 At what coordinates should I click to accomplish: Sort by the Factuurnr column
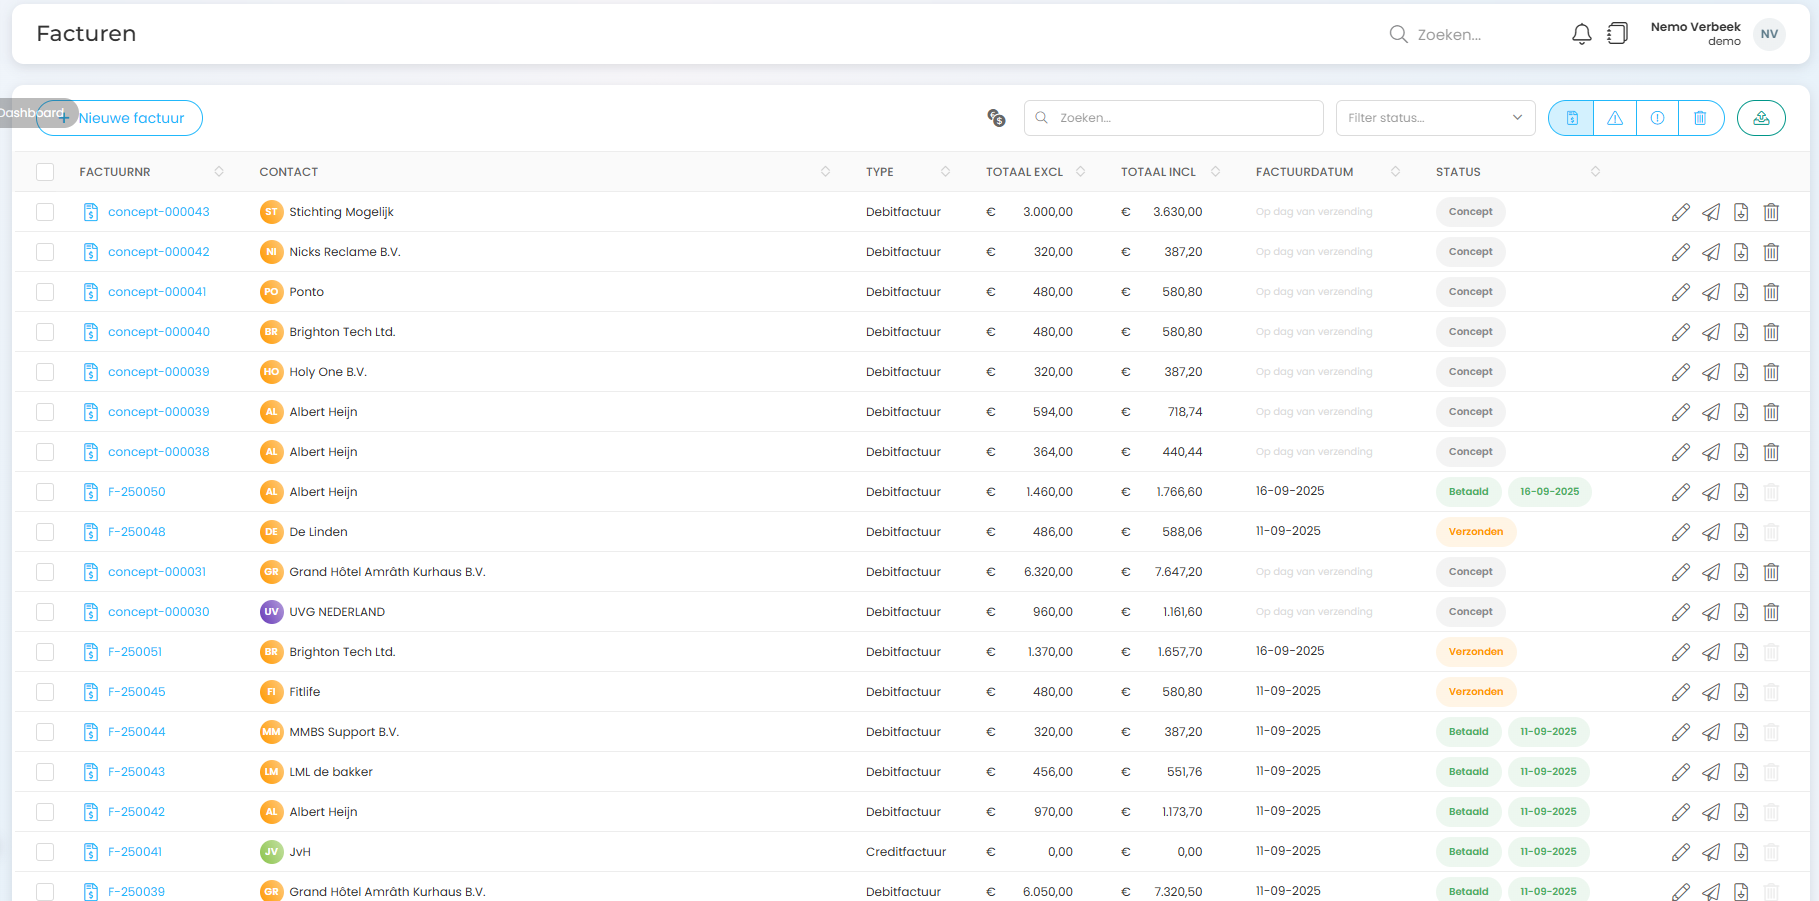218,172
